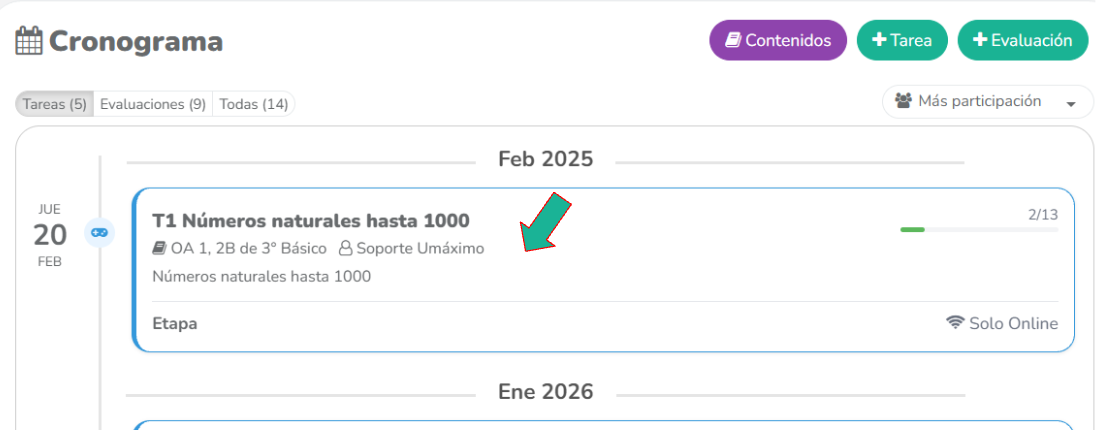
Task: Click the Etapa label in task card
Action: click(x=175, y=323)
